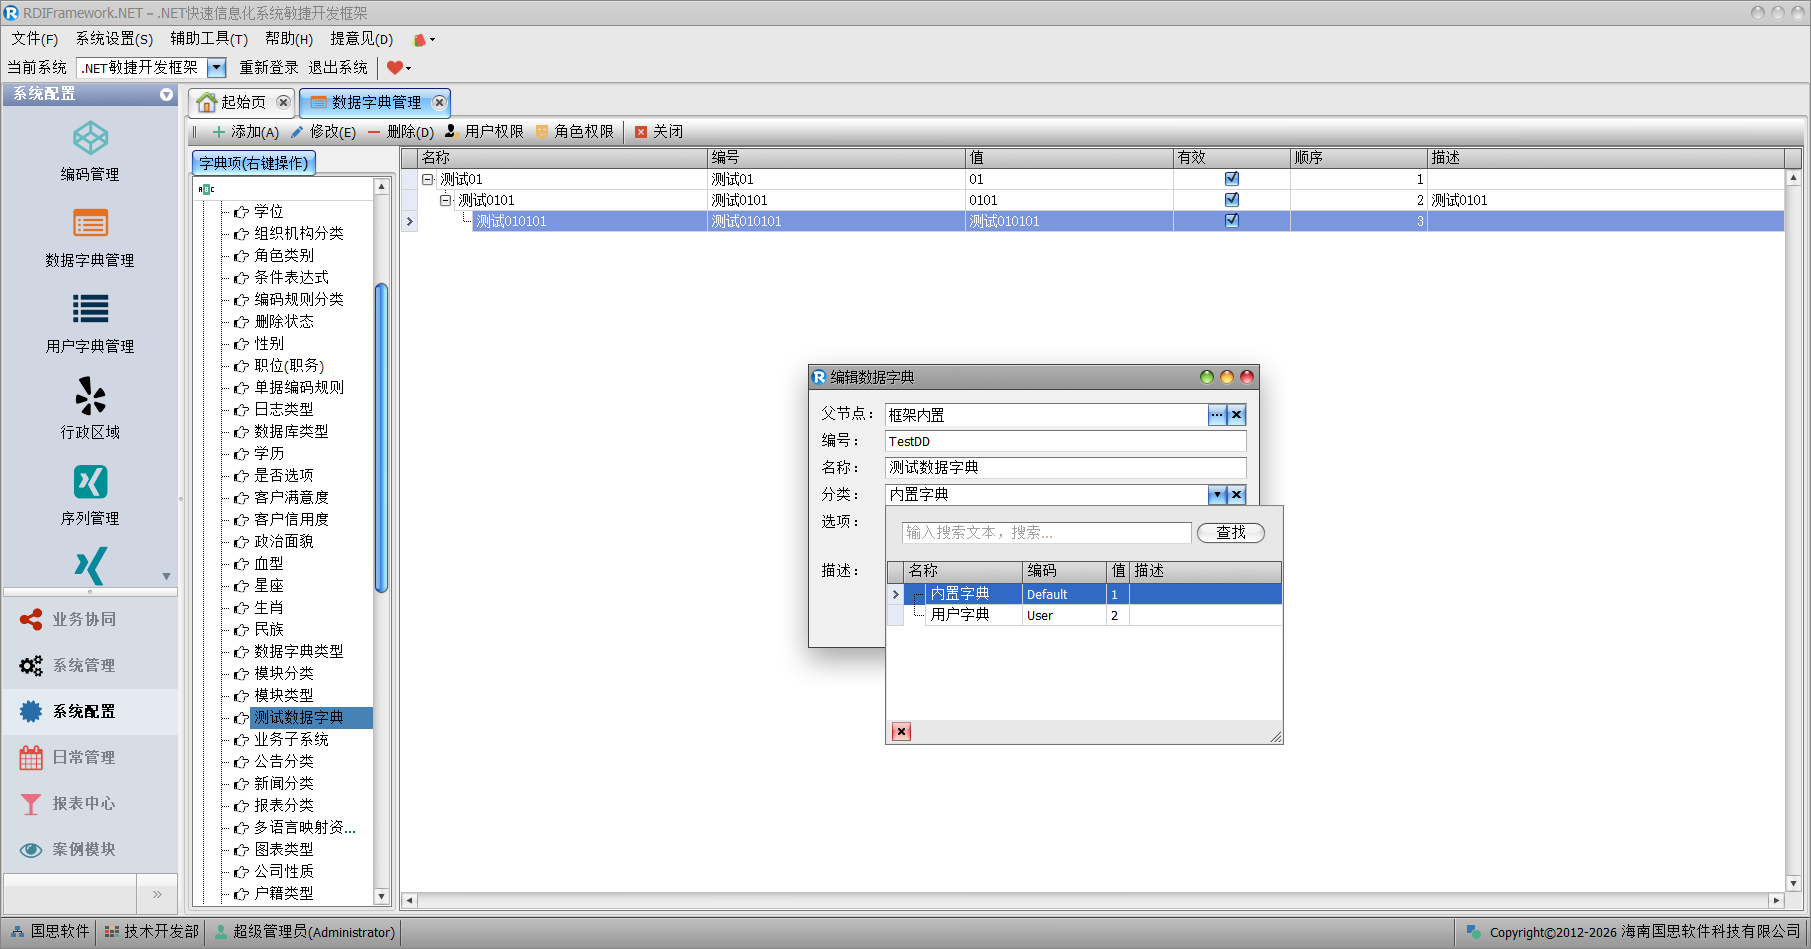Open the 辅助工具(T) menu
This screenshot has width=1811, height=949.
[x=208, y=39]
